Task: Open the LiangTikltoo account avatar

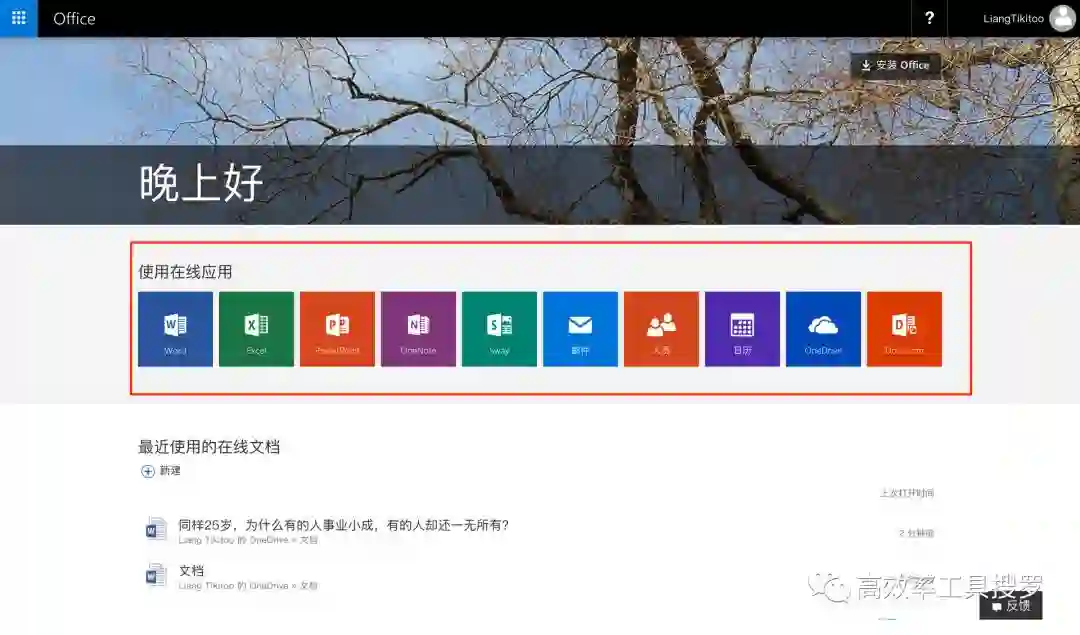Action: [1062, 19]
